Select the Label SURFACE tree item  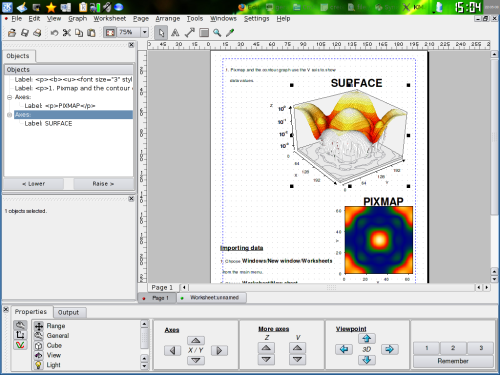point(48,123)
